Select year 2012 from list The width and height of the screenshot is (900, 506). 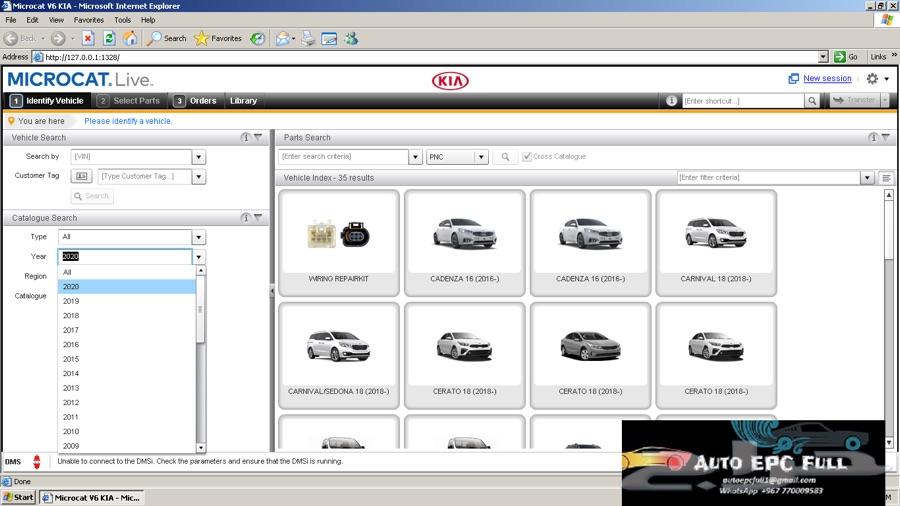(x=127, y=403)
